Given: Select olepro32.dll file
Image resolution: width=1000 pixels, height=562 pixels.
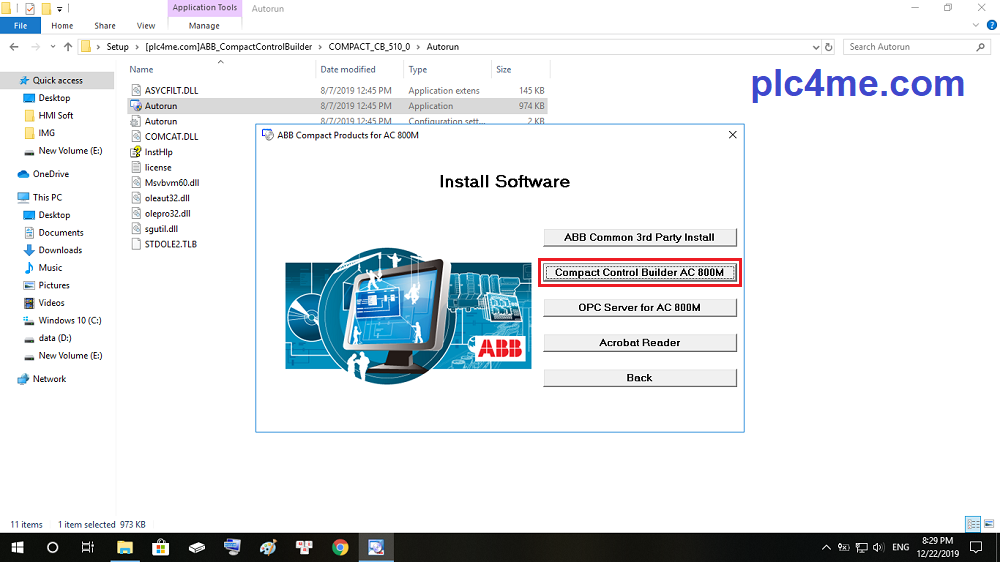Looking at the screenshot, I should [x=167, y=213].
